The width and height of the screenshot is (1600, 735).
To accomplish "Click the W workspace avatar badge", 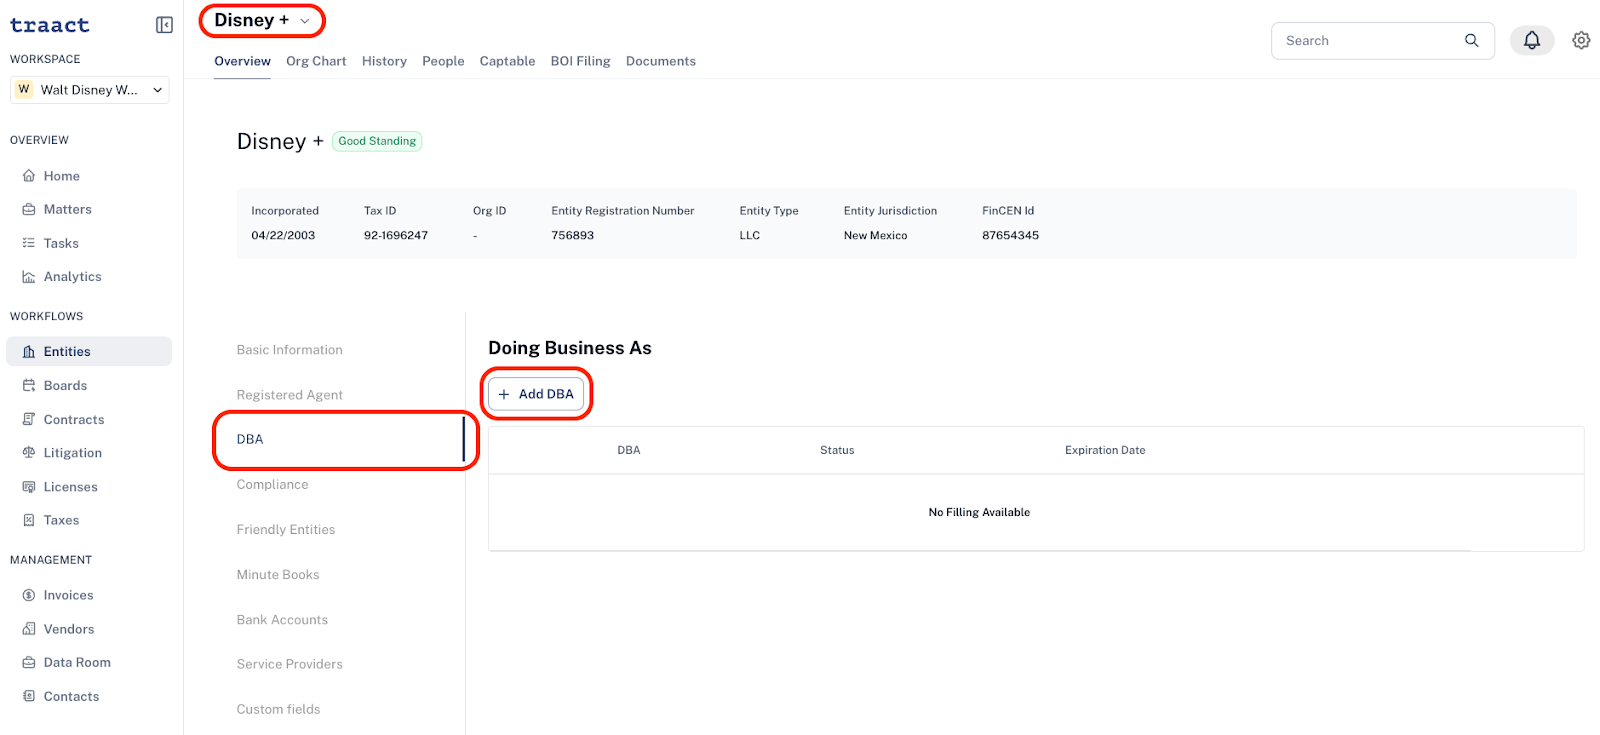I will (24, 90).
